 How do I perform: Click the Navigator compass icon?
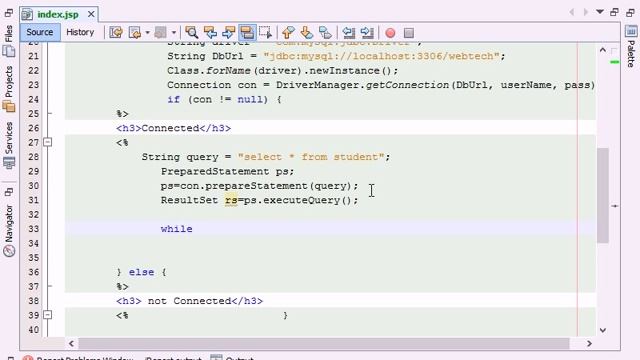(x=9, y=251)
